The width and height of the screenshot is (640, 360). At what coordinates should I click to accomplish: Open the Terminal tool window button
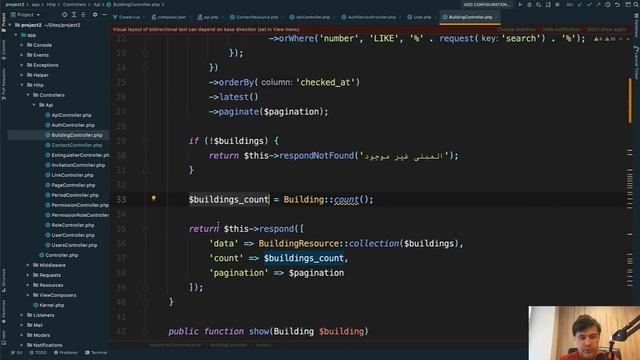click(96, 353)
